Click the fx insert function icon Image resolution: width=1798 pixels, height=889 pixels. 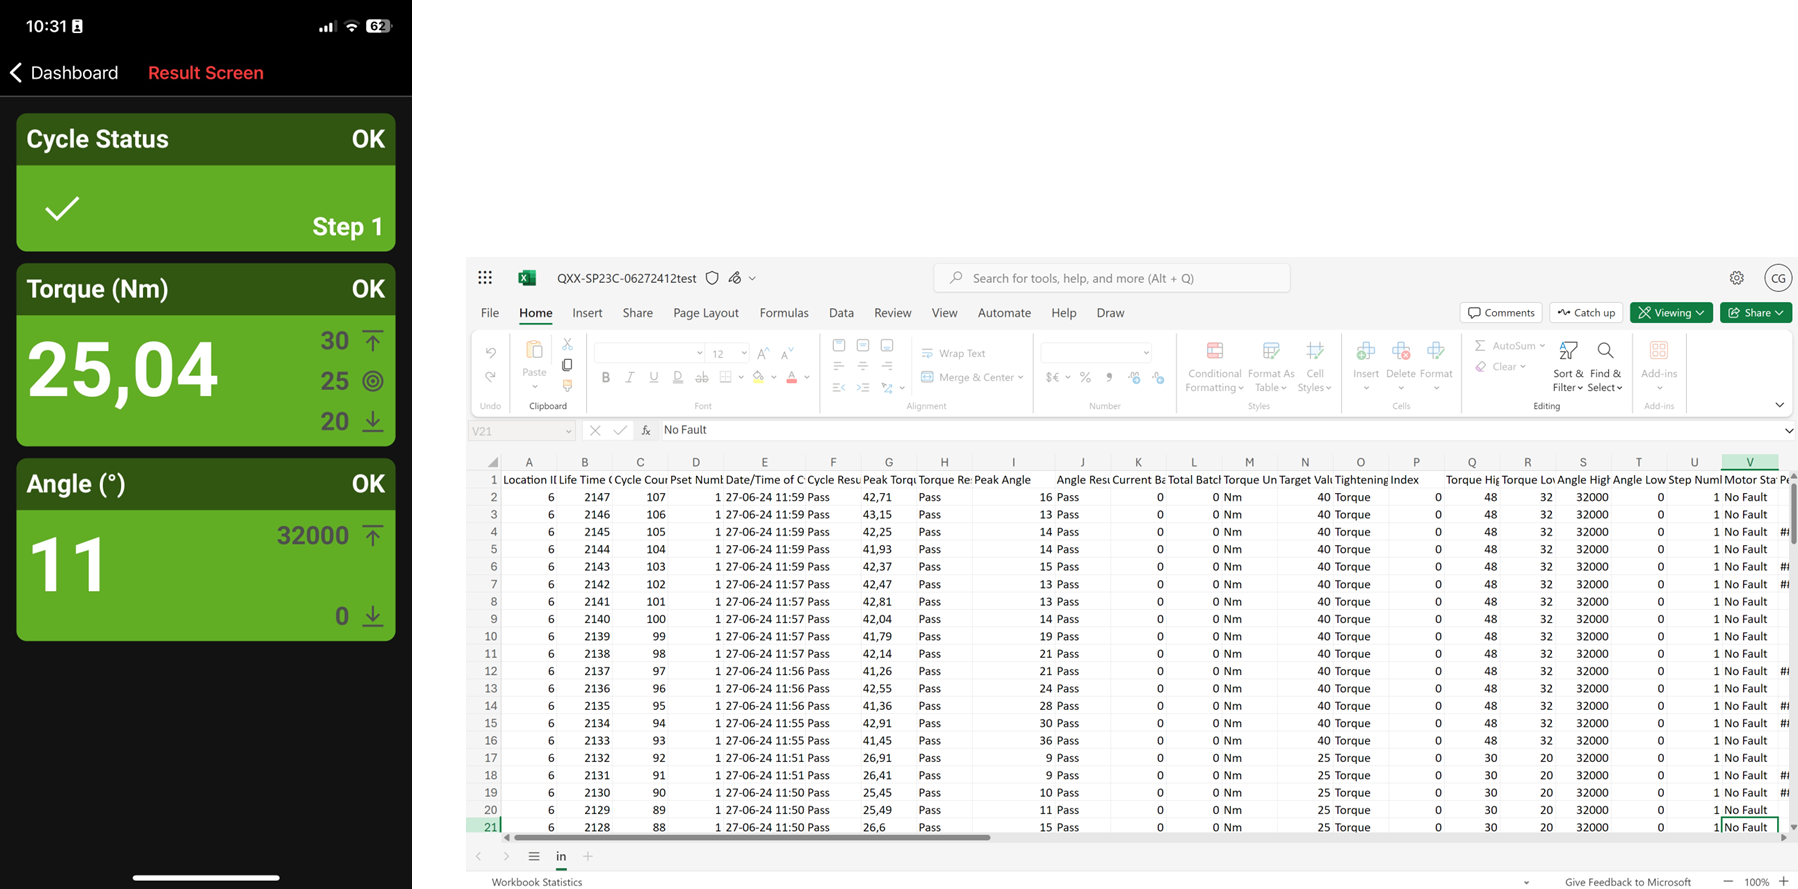click(646, 430)
